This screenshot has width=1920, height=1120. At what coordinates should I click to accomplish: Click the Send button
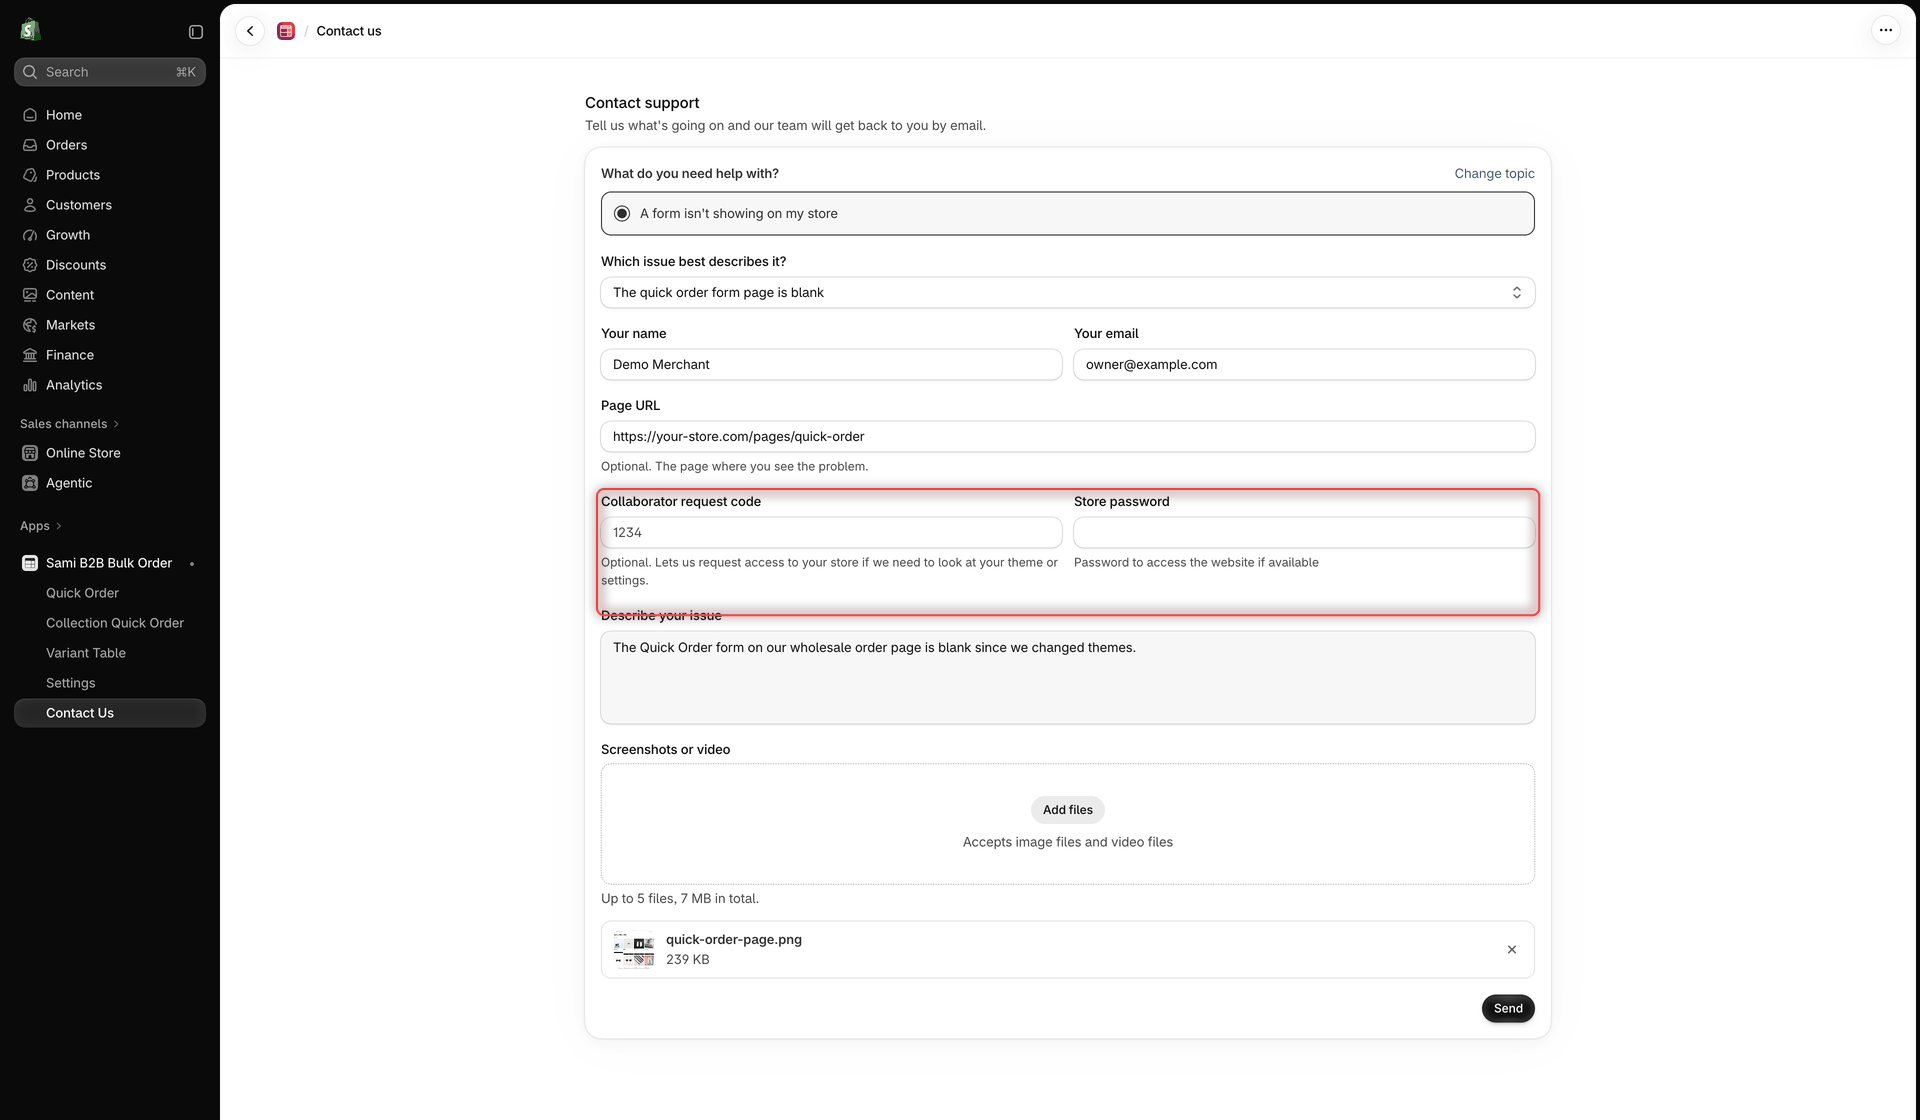(1508, 1008)
